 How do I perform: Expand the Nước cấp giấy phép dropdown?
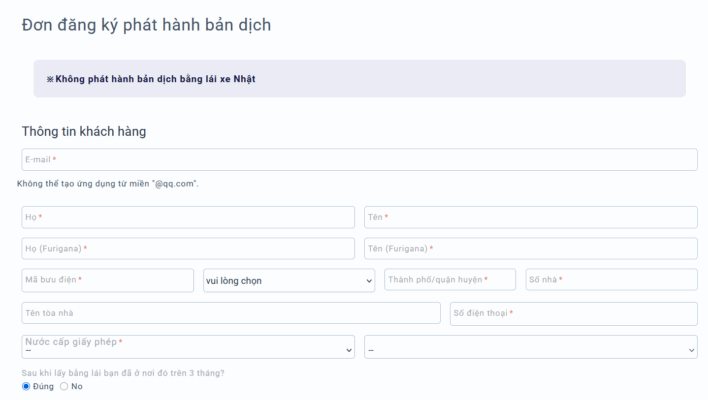pyautogui.click(x=188, y=346)
